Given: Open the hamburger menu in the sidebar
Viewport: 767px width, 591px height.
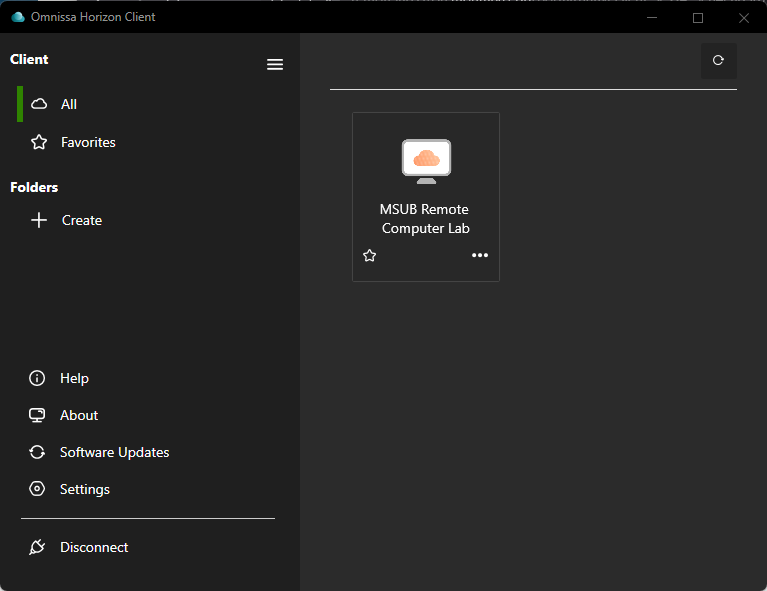Looking at the screenshot, I should pos(275,65).
